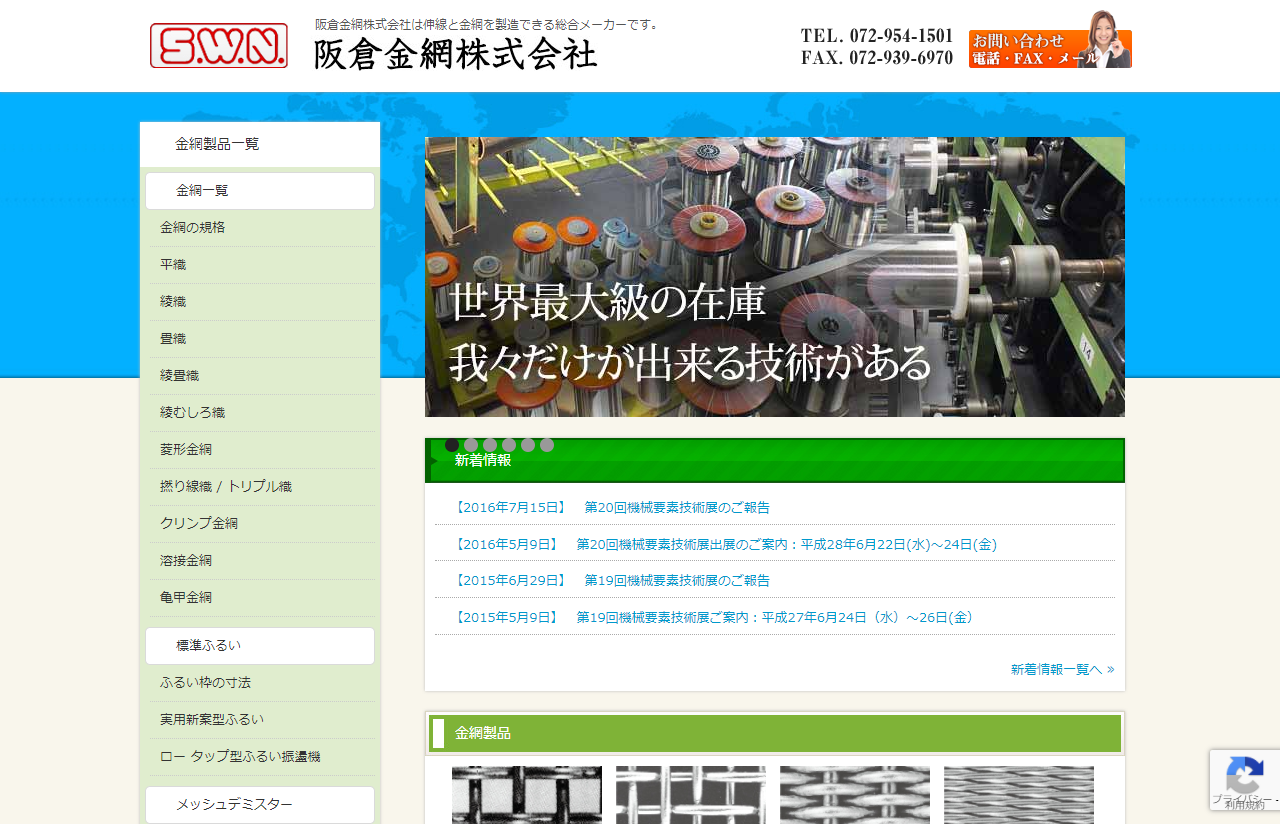Click the 阪倉金網株式会社 company title
Screen dimensions: 1280x824
click(456, 54)
